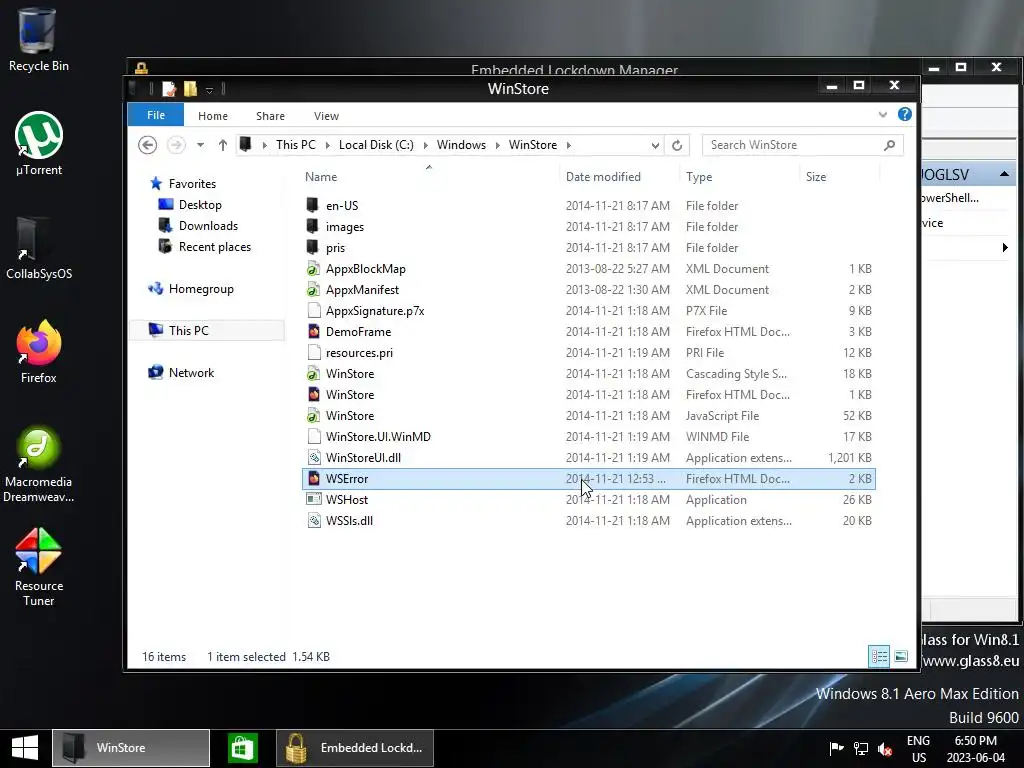Image resolution: width=1024 pixels, height=768 pixels.
Task: Open the ENG US language indicator
Action: (918, 748)
